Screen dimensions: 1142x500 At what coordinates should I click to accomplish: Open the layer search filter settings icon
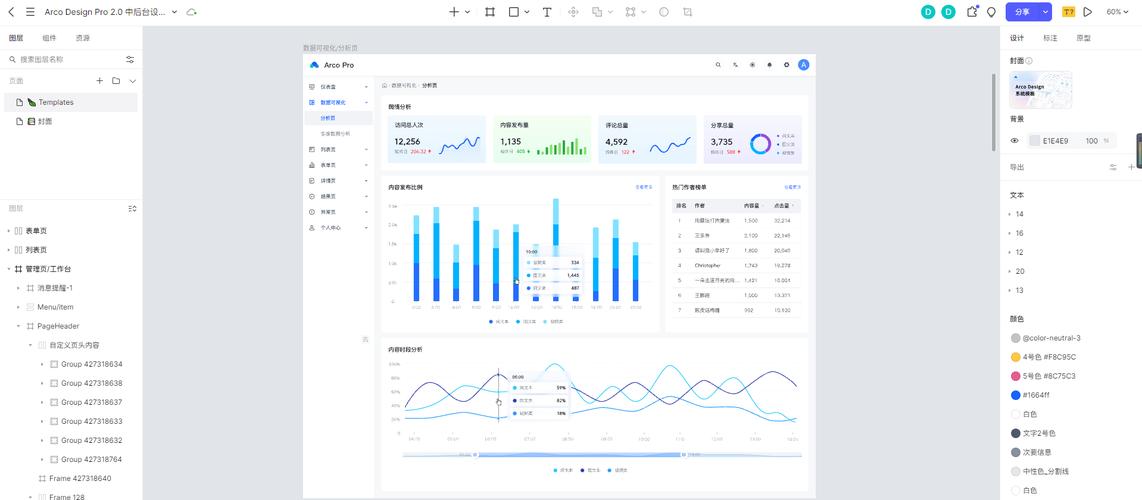pyautogui.click(x=130, y=60)
